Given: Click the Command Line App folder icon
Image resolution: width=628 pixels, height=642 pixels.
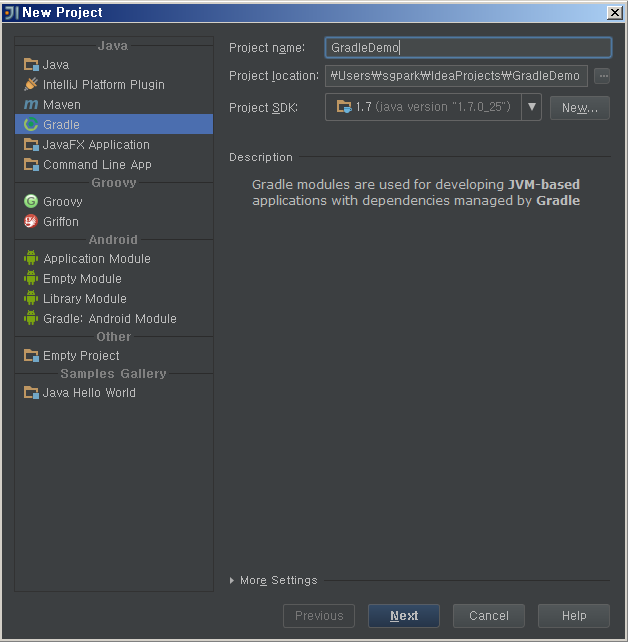Looking at the screenshot, I should [31, 165].
